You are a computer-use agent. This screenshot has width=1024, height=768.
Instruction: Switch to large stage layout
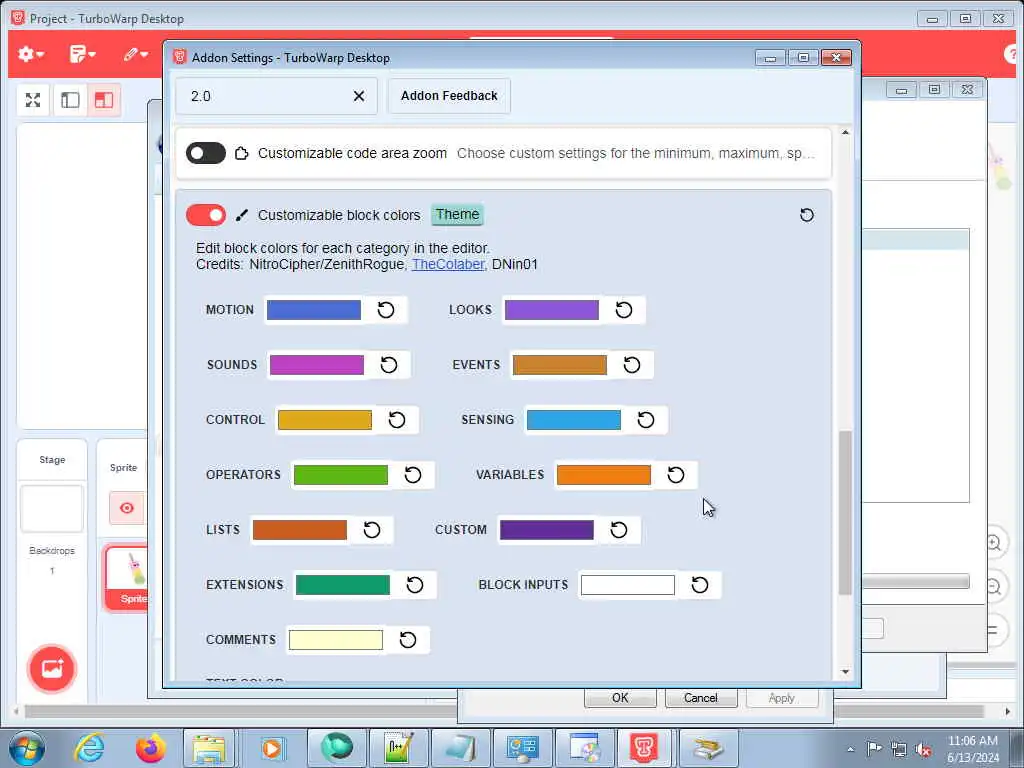click(x=104, y=100)
